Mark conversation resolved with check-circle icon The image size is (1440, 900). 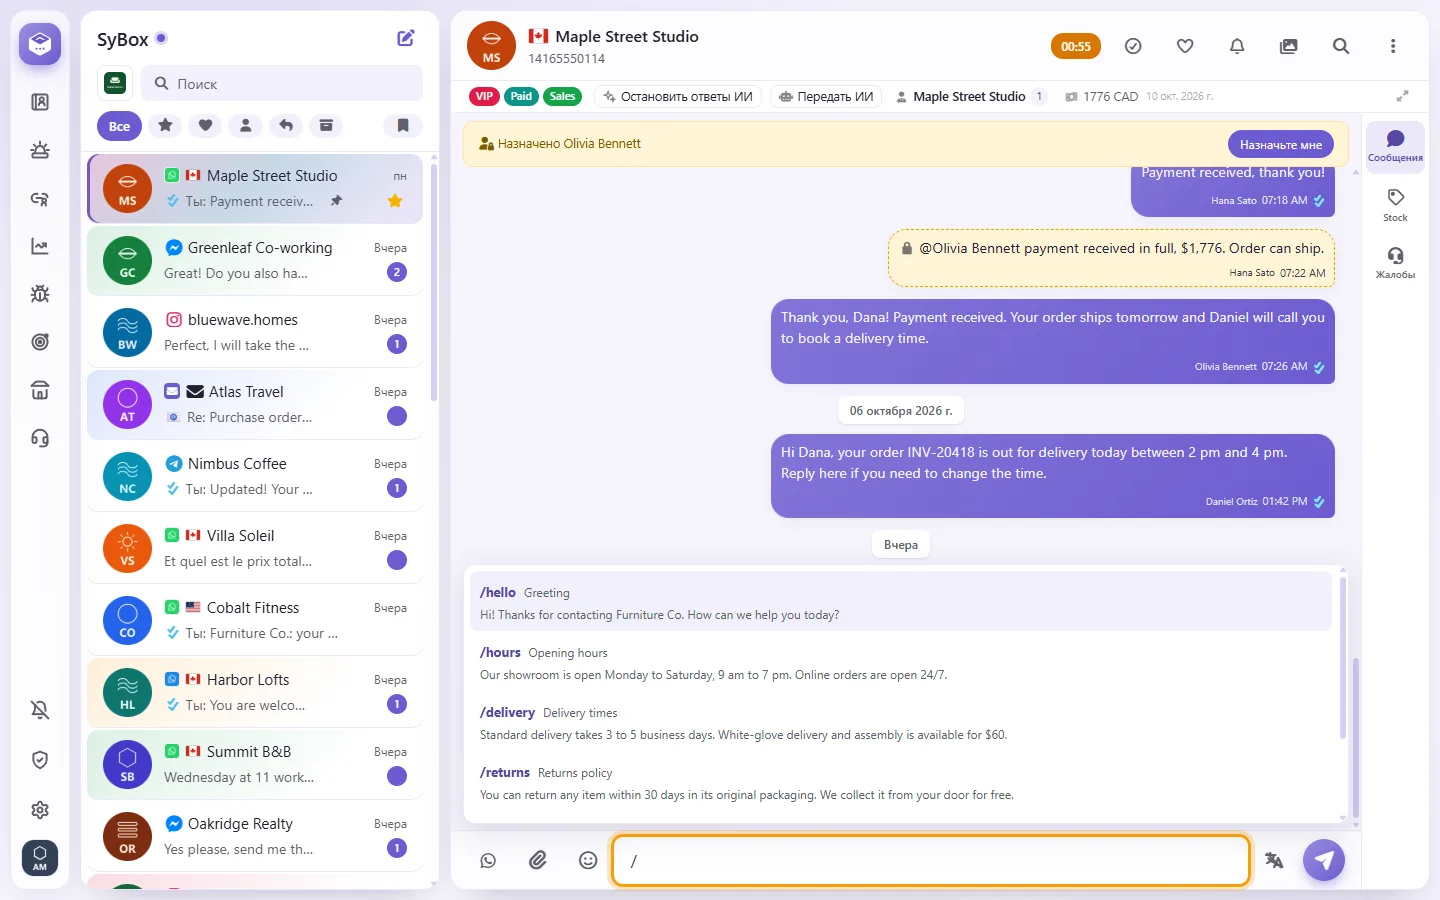(1133, 46)
